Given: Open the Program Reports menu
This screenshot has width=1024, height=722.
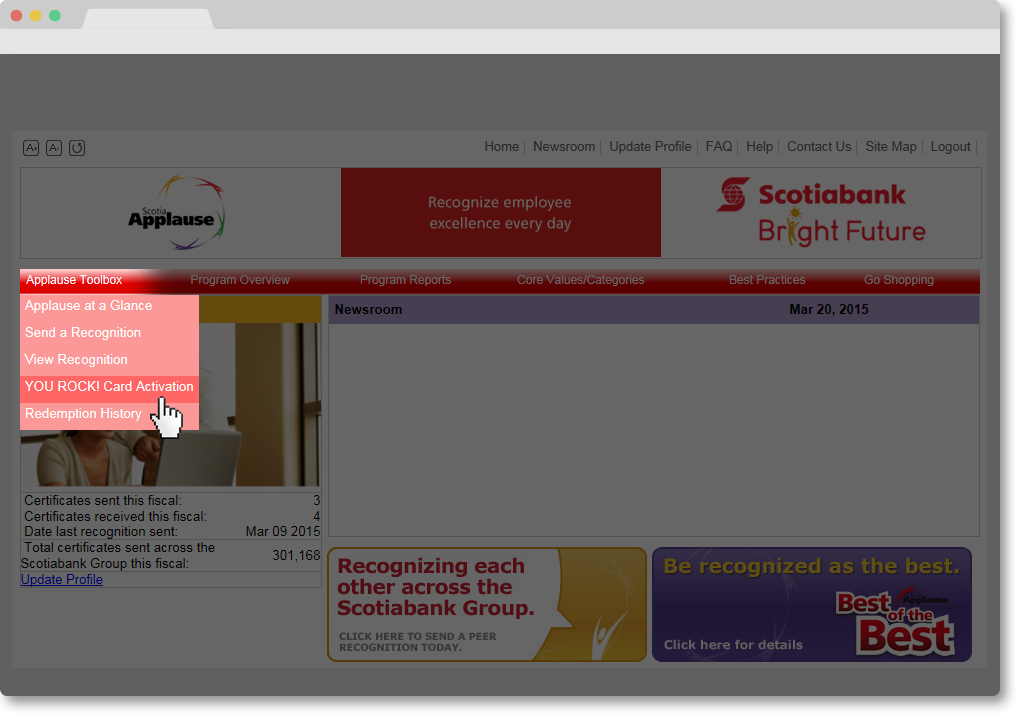Looking at the screenshot, I should point(405,280).
